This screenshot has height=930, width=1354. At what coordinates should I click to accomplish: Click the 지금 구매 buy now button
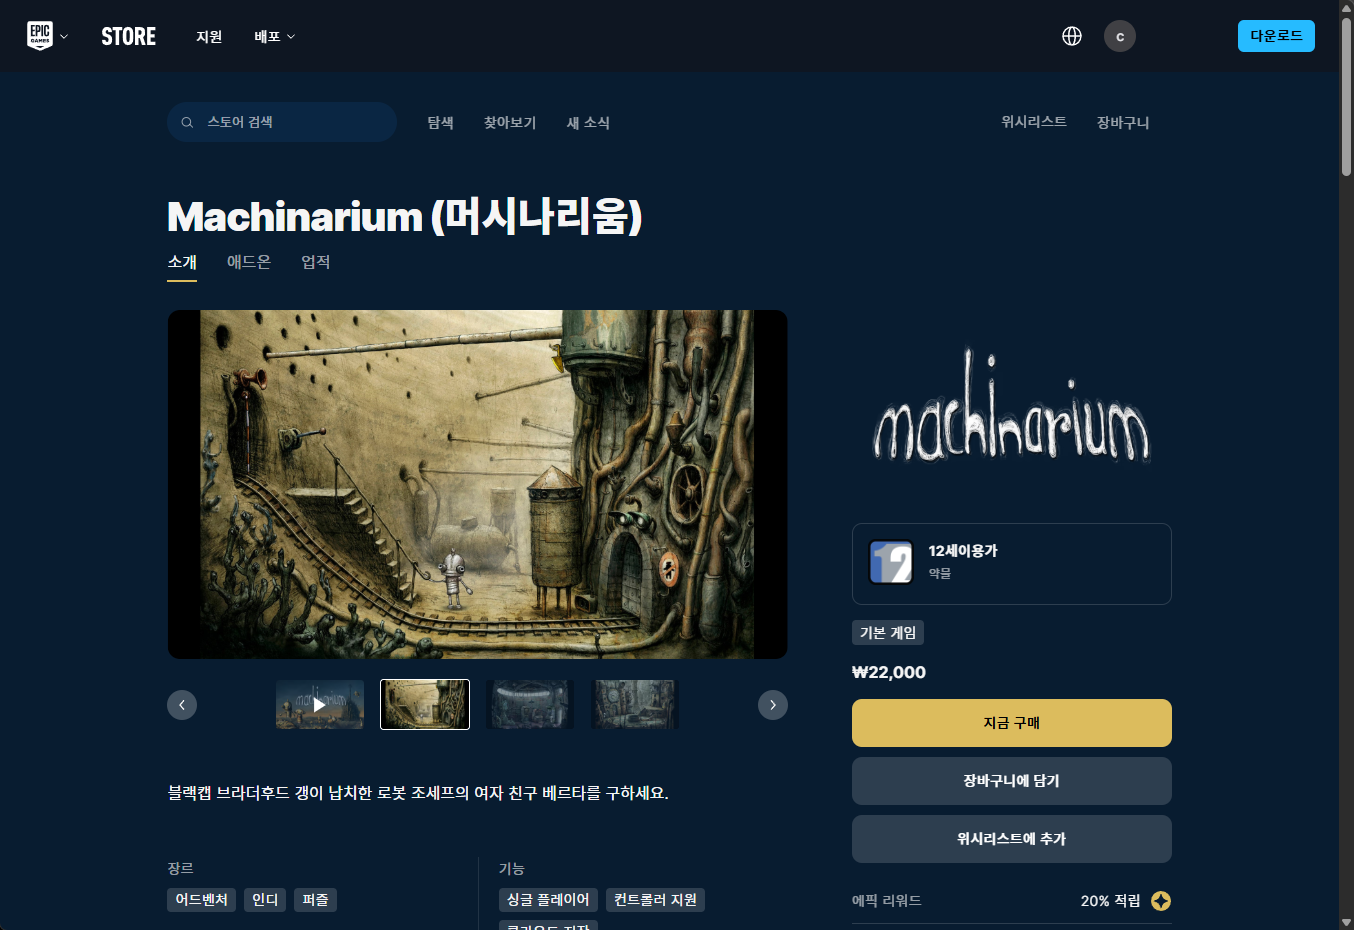pyautogui.click(x=1012, y=723)
